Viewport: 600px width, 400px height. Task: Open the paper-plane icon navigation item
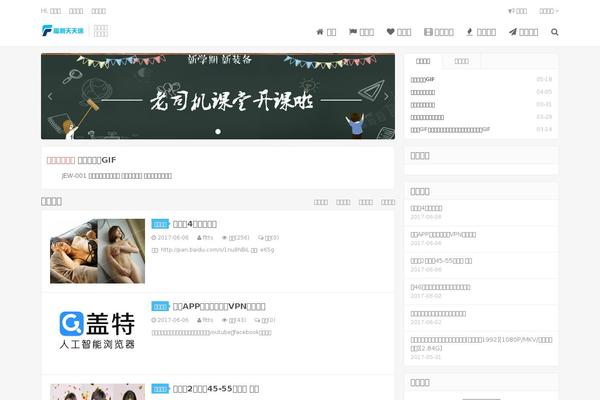click(523, 32)
